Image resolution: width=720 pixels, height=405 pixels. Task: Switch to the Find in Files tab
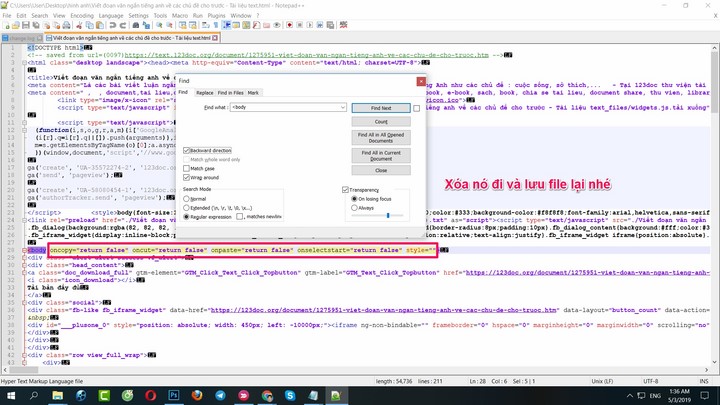230,92
